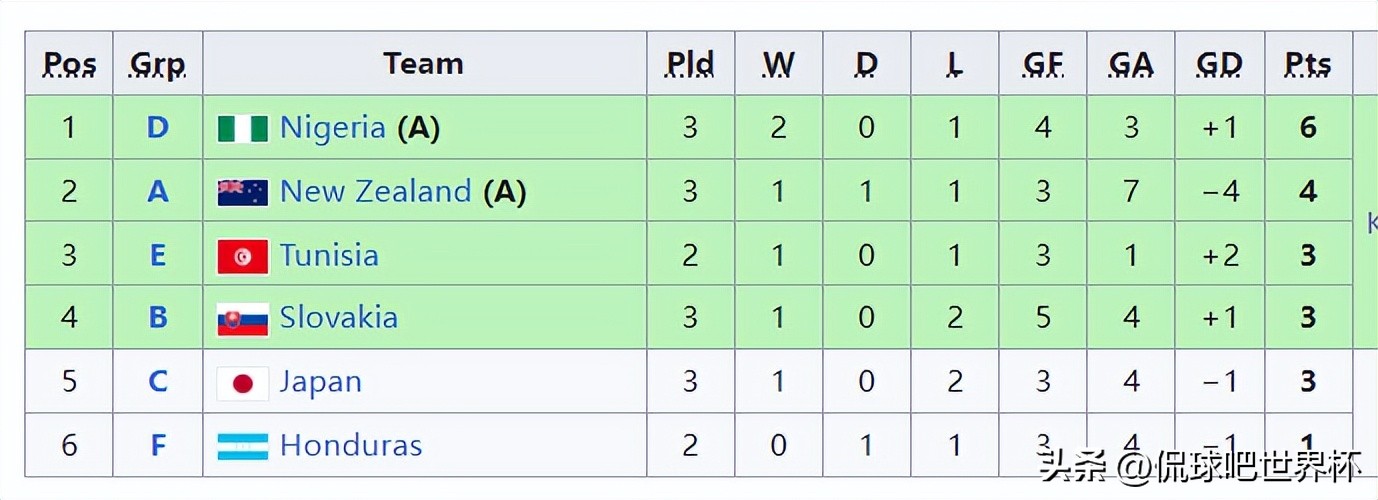Open the Slovakia team link
The height and width of the screenshot is (500, 1378).
(x=339, y=319)
